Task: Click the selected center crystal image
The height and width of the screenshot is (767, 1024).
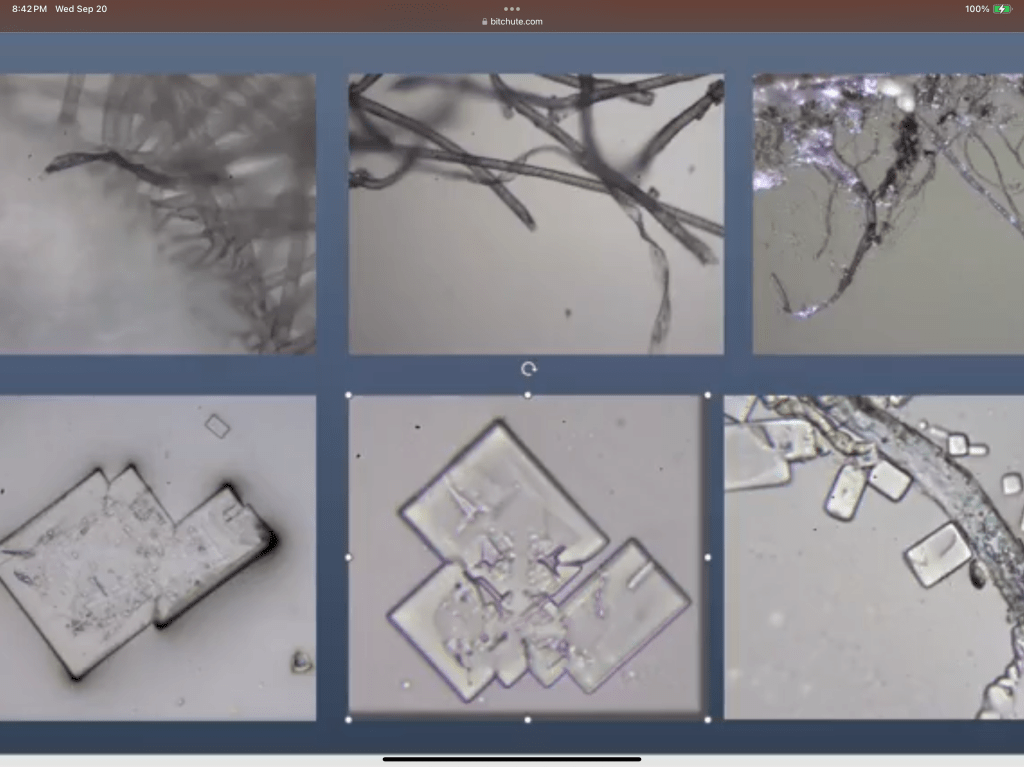Action: click(x=528, y=557)
